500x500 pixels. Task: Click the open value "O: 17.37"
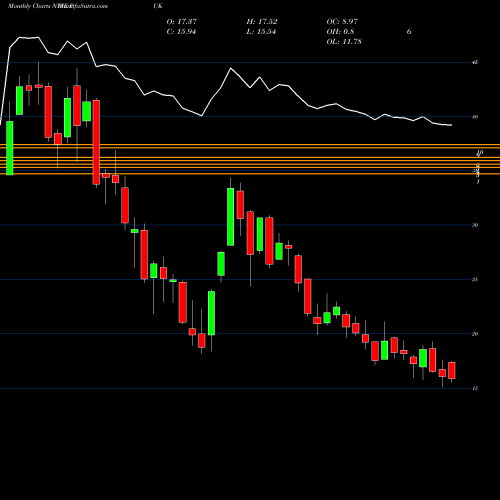(x=182, y=22)
